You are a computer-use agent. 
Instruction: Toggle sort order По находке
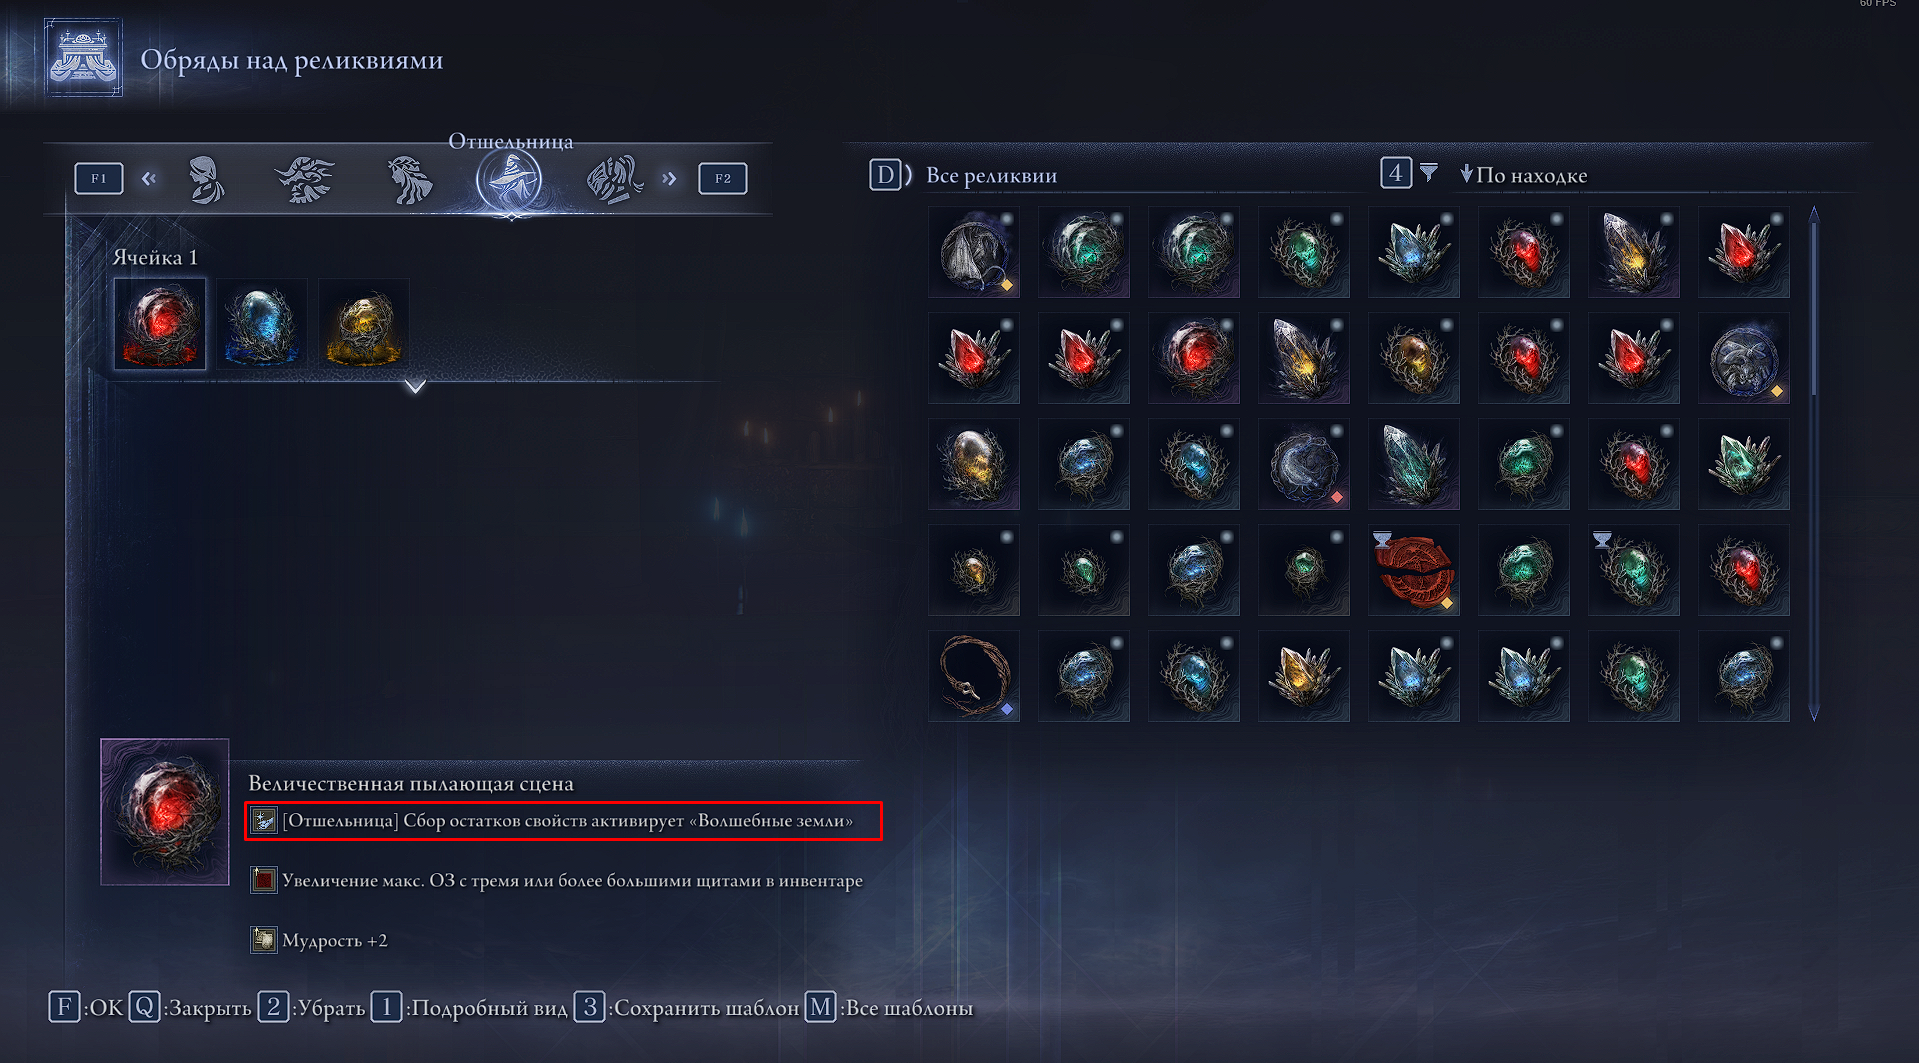1523,175
